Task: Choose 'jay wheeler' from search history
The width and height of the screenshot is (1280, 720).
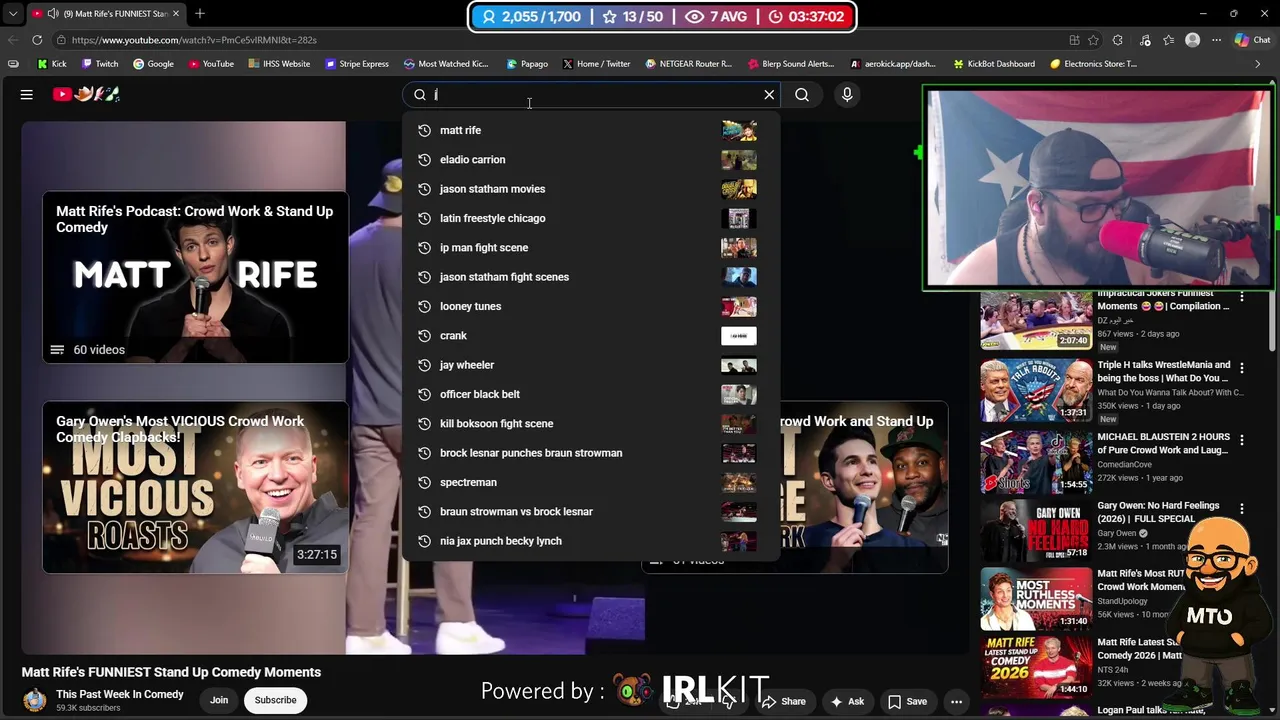Action: point(591,365)
